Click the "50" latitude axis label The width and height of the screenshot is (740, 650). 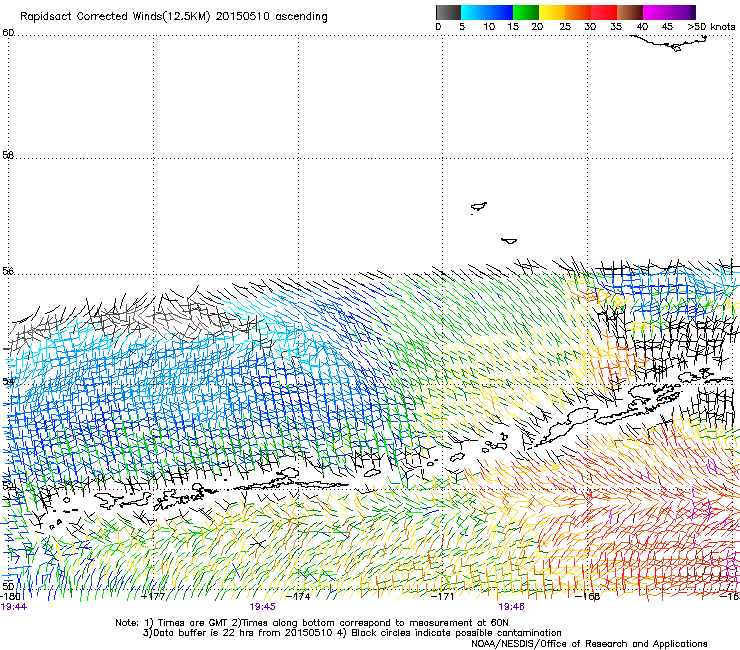point(8,586)
